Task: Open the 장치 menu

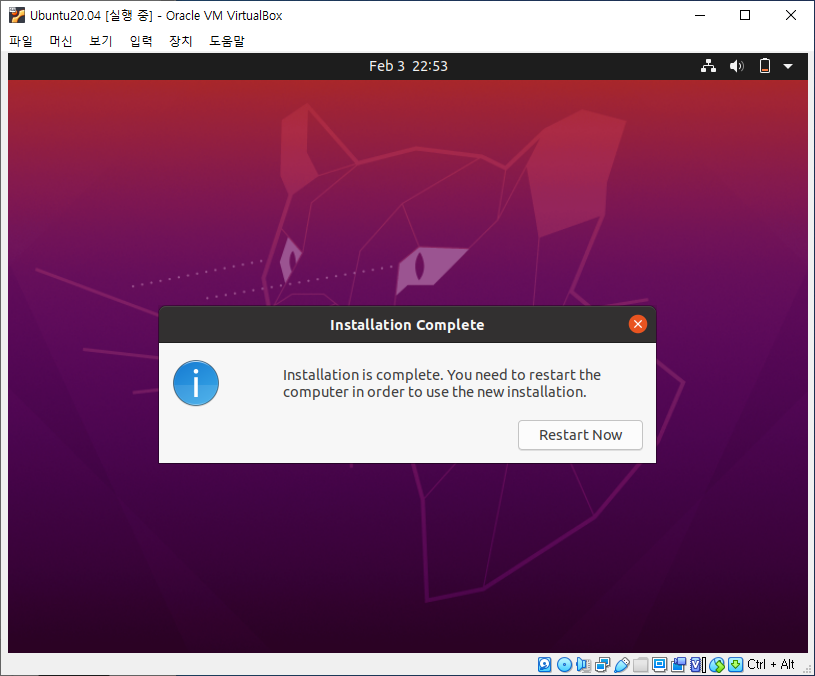Action: (x=181, y=41)
